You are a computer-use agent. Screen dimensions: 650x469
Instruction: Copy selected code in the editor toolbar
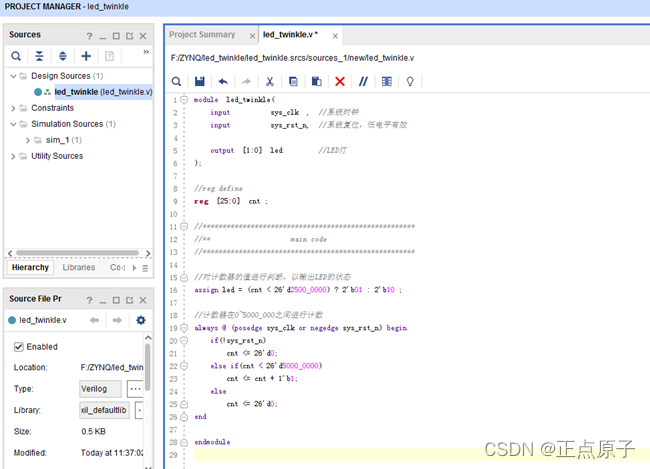tap(293, 81)
